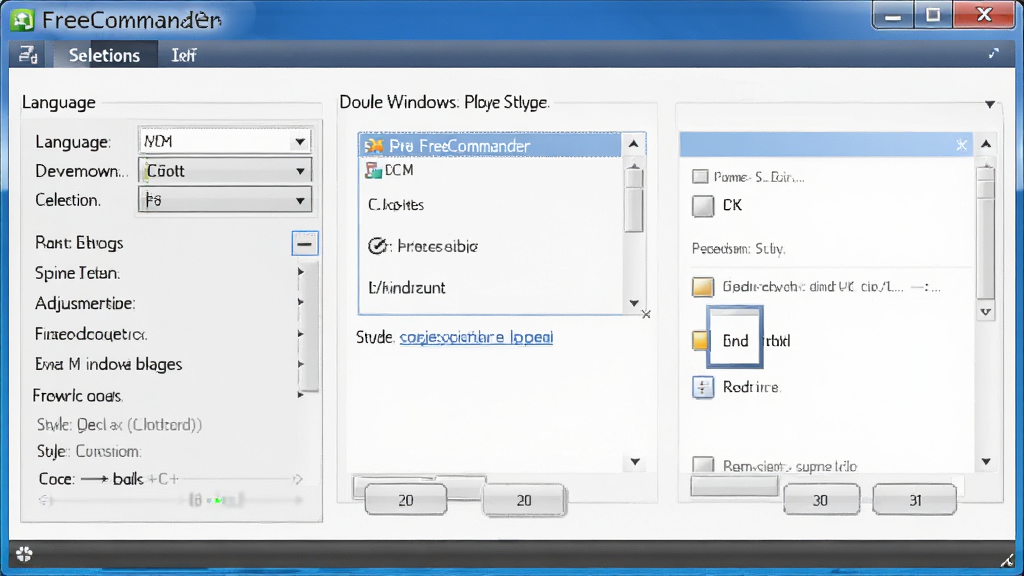This screenshot has width=1024, height=576.
Task: Click the wide blank button below Remxient checkbox
Action: [735, 486]
